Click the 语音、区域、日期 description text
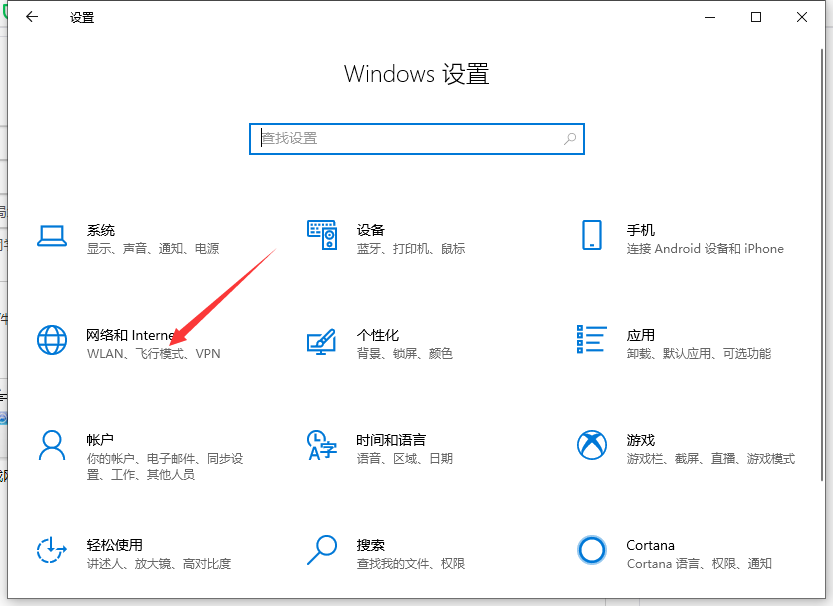Screen dimensions: 833x606 coord(405,459)
